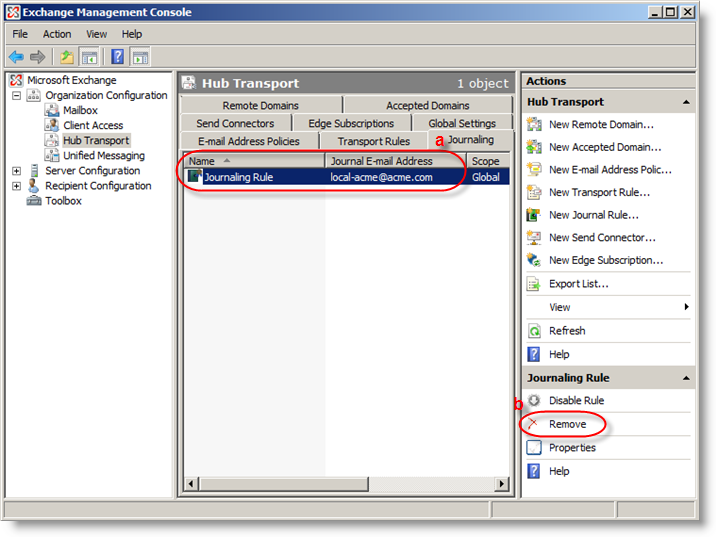Switch to the E-mail Address Policies tab
716x537 pixels.
pyautogui.click(x=249, y=141)
